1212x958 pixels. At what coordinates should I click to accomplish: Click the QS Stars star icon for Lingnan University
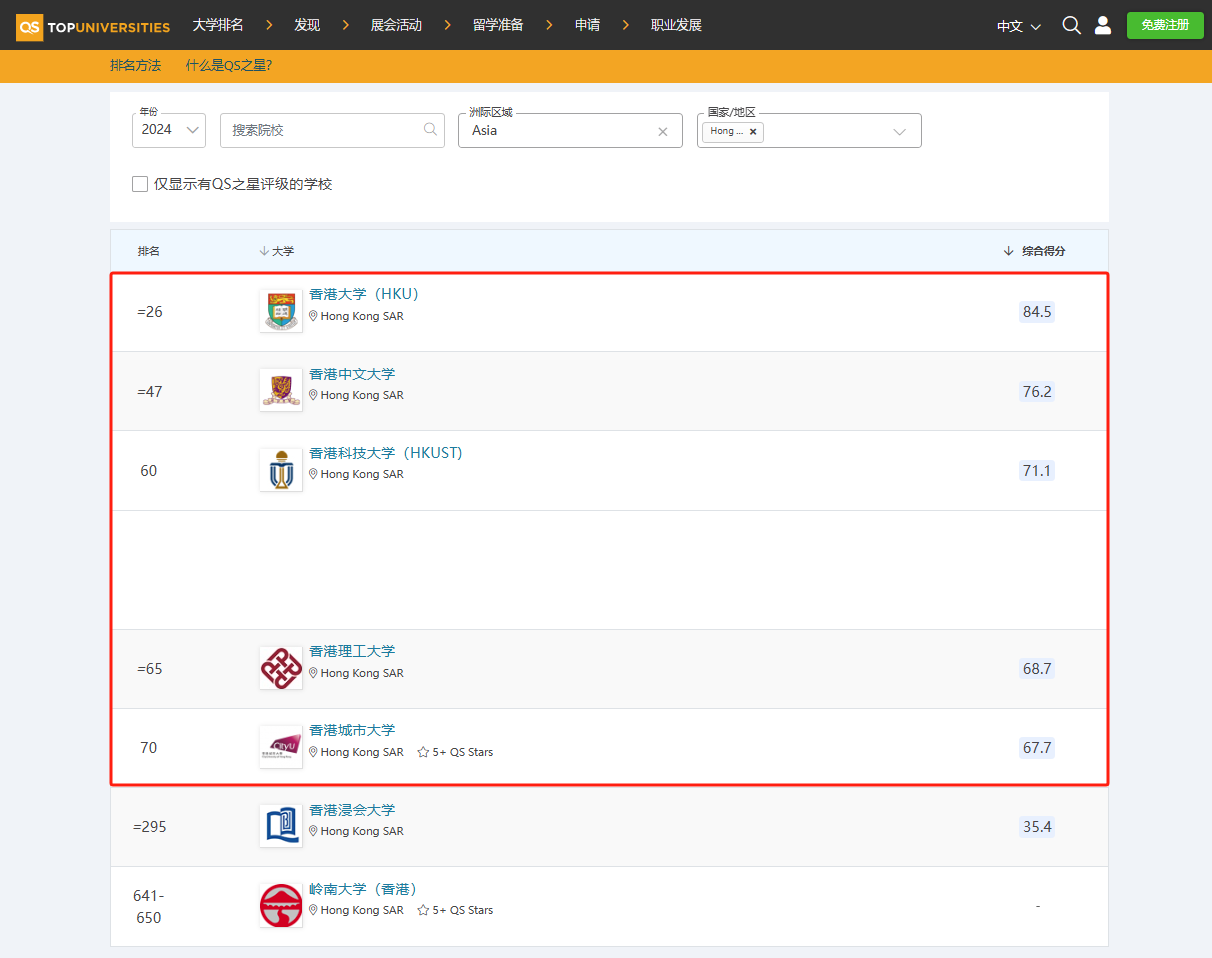tap(423, 910)
